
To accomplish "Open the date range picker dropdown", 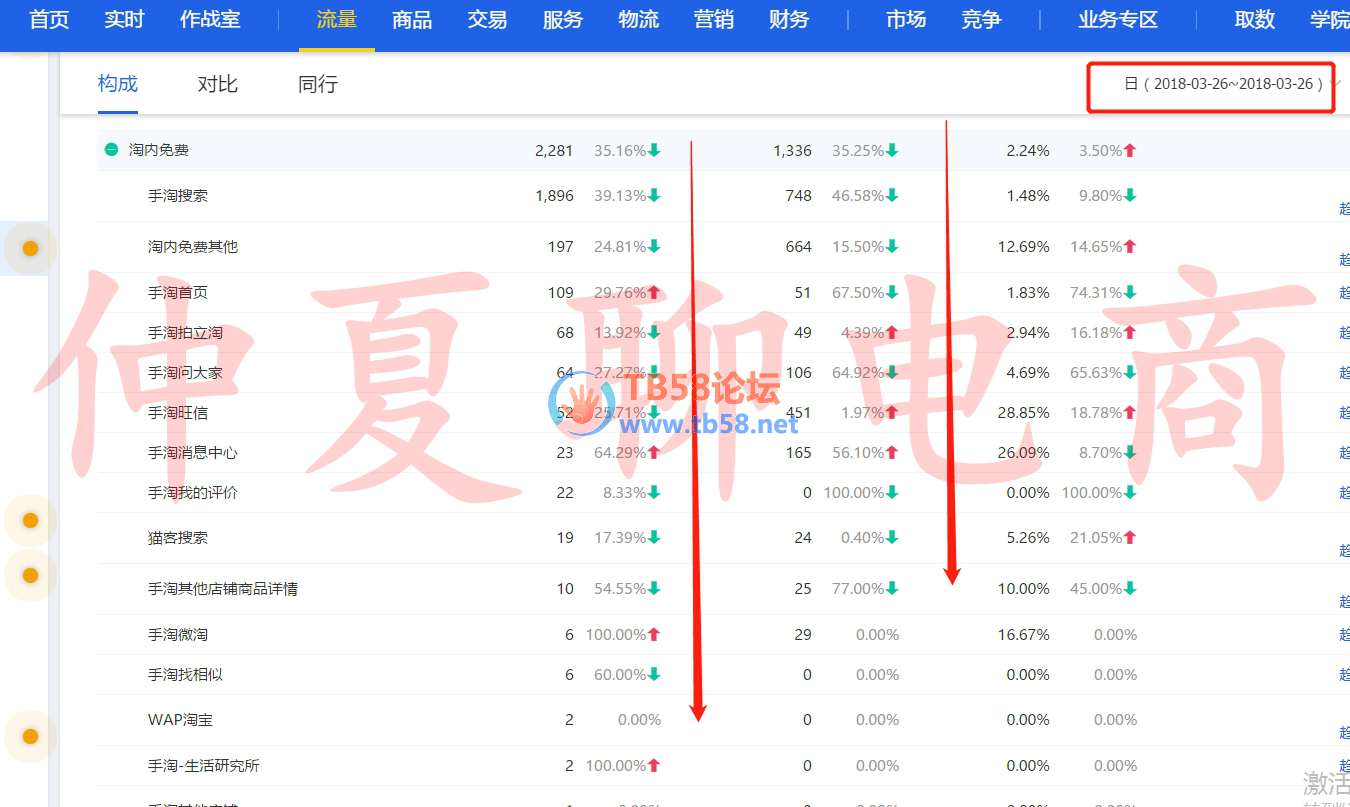I will (x=1229, y=84).
